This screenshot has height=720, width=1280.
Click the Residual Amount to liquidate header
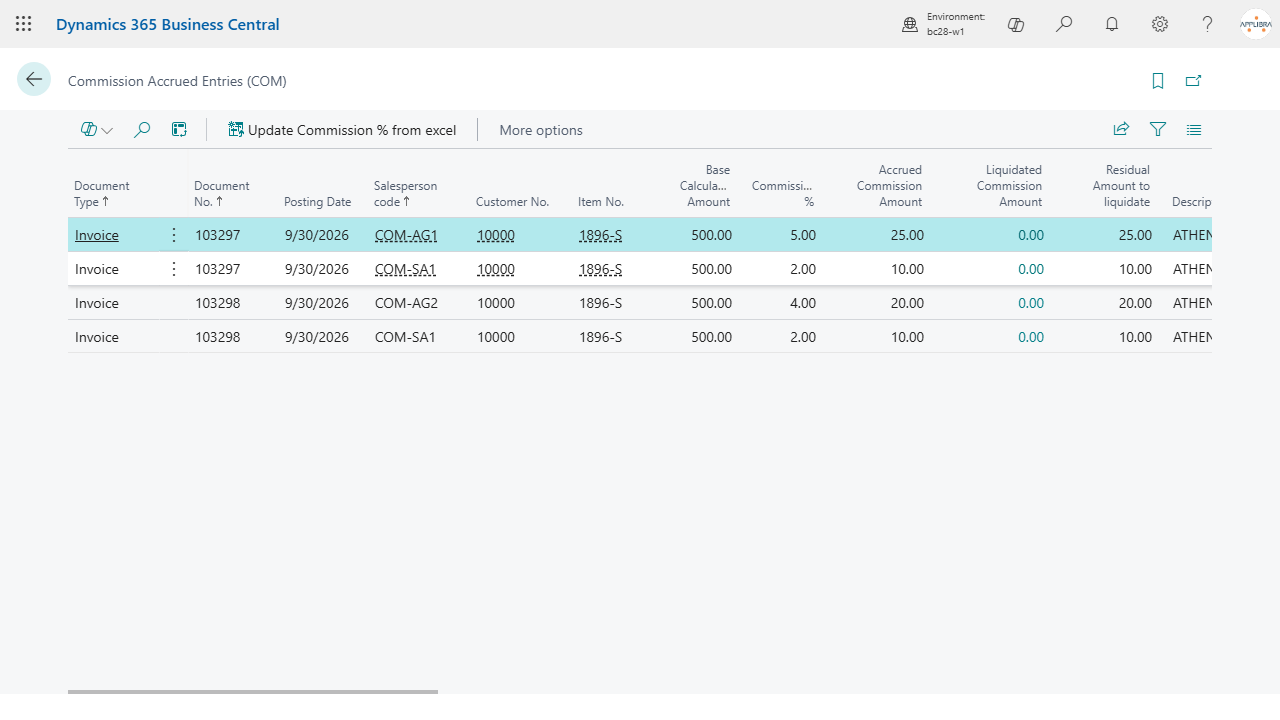[1120, 186]
